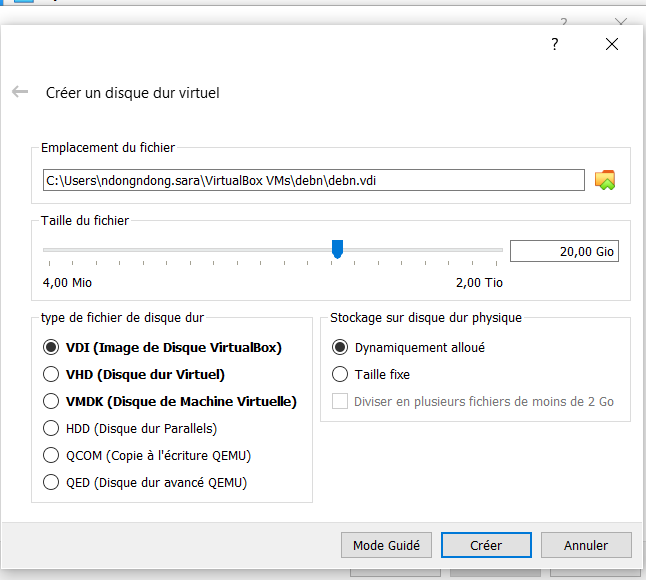646x580 pixels.
Task: Choose Taille fixe storage
Action: click(x=371, y=374)
